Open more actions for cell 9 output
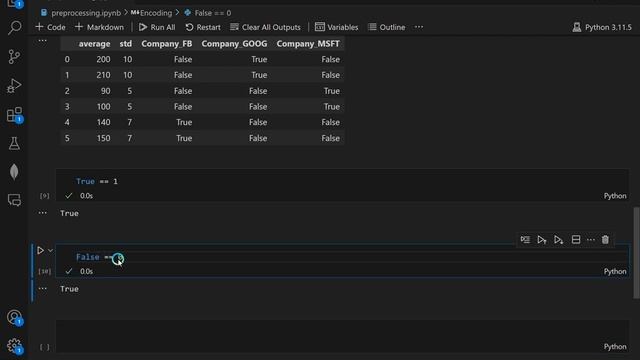This screenshot has height=360, width=640. tap(42, 213)
